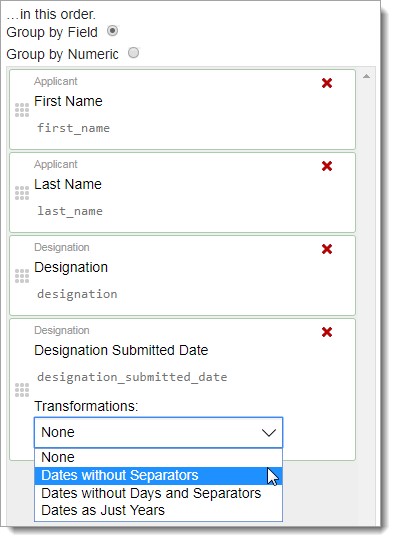Remove the Last Name field with red X
This screenshot has width=396, height=542.
click(327, 166)
